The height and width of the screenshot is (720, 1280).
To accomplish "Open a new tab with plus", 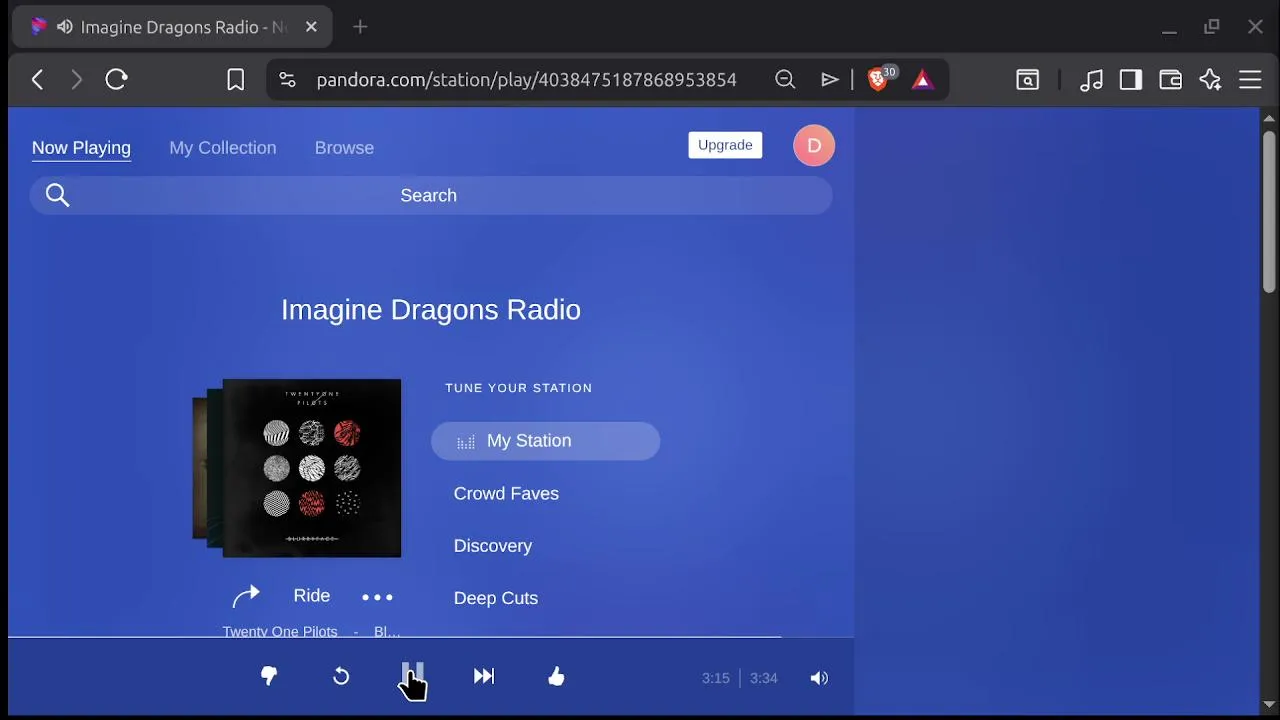I will (361, 27).
